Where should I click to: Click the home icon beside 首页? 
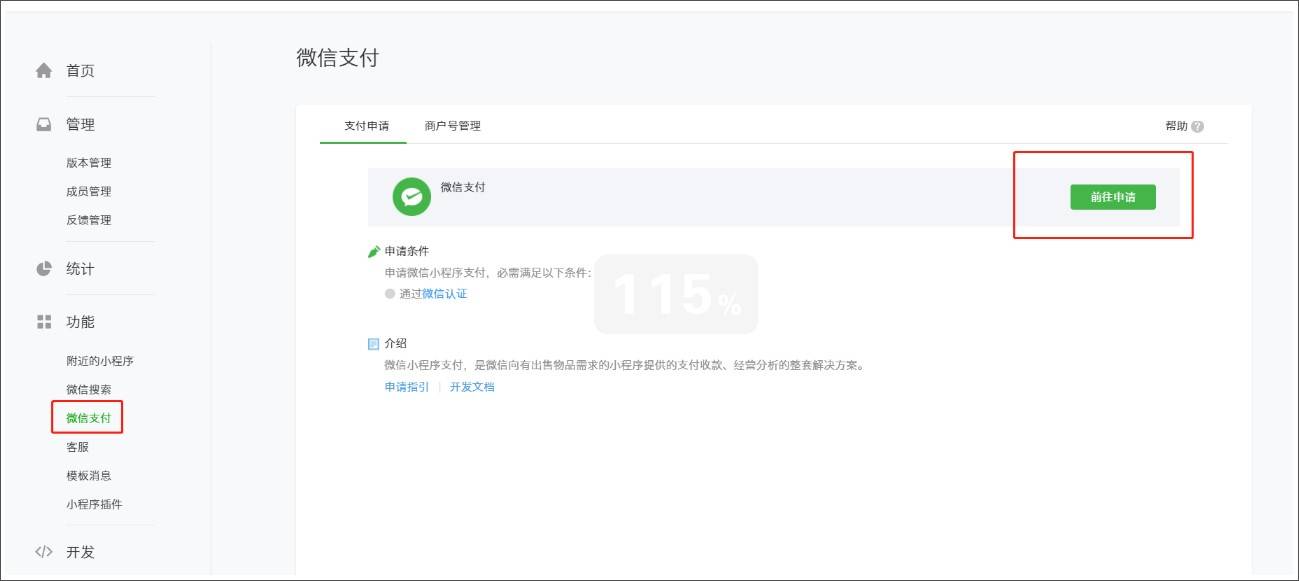[43, 70]
